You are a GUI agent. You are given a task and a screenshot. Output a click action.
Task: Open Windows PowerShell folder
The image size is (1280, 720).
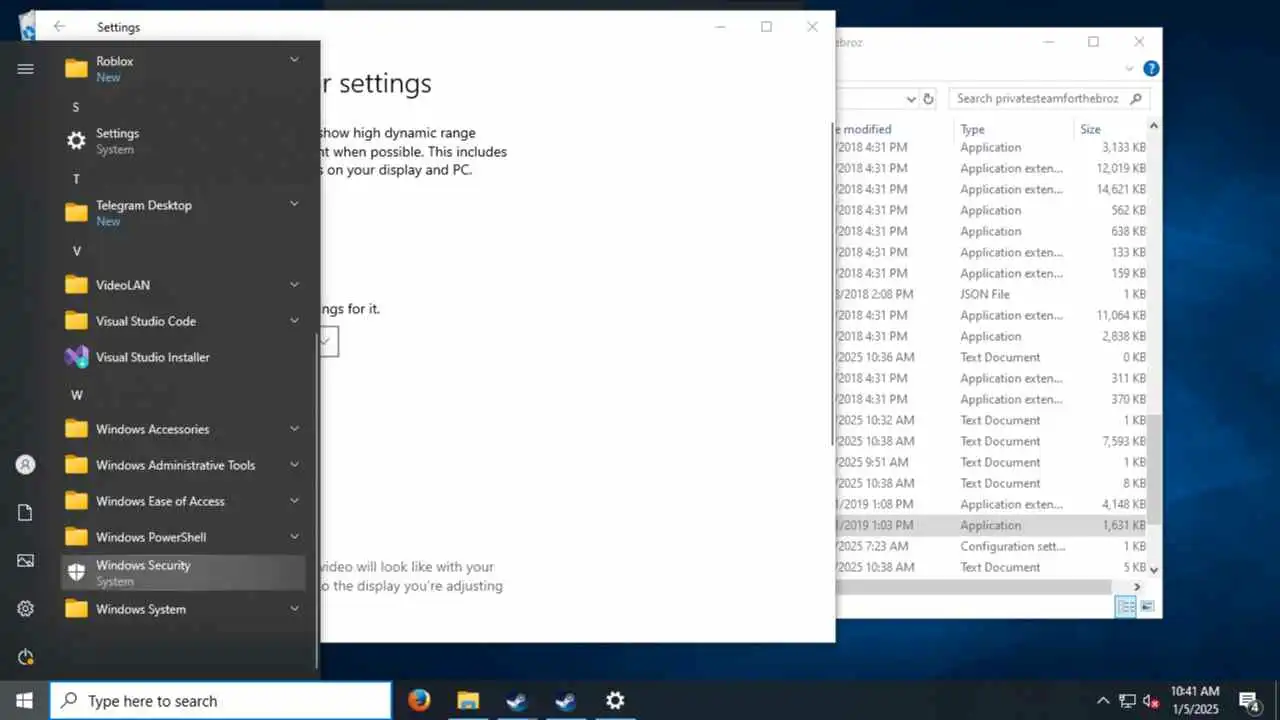pos(183,537)
